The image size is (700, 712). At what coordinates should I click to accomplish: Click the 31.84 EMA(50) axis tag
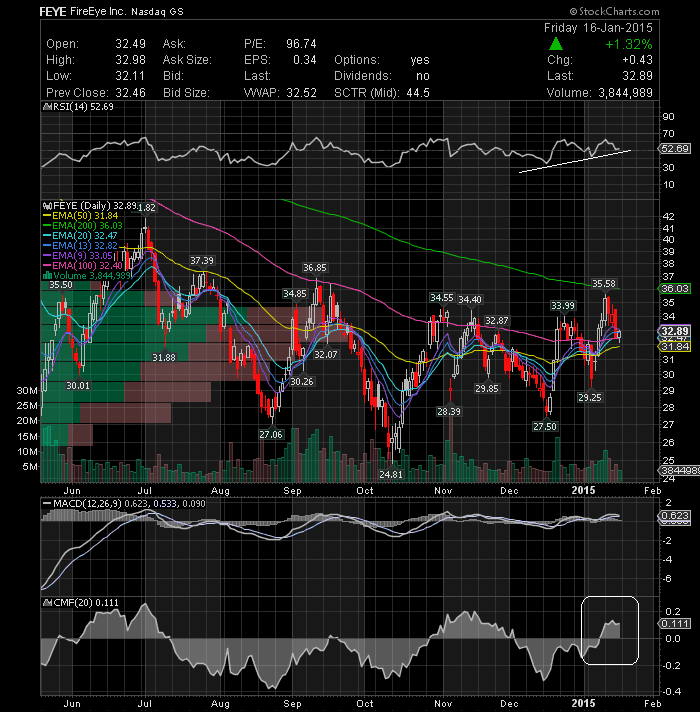point(675,346)
